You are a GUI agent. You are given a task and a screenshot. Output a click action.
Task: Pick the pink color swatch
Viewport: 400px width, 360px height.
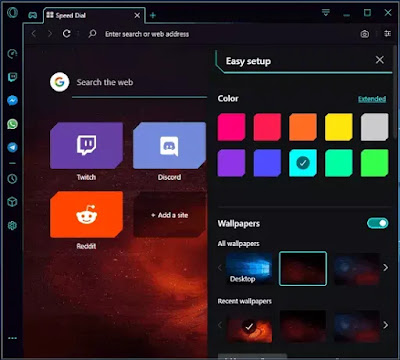(232, 127)
